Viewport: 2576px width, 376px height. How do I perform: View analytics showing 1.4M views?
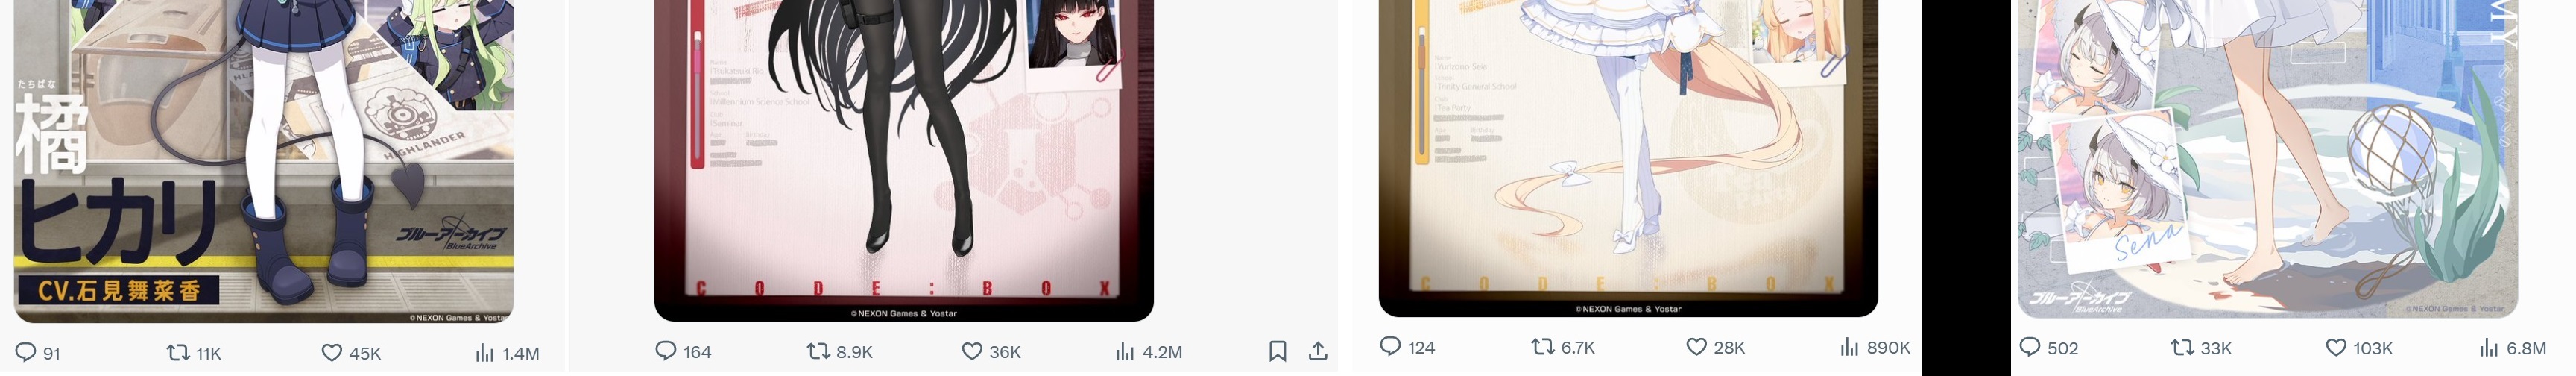(x=507, y=353)
